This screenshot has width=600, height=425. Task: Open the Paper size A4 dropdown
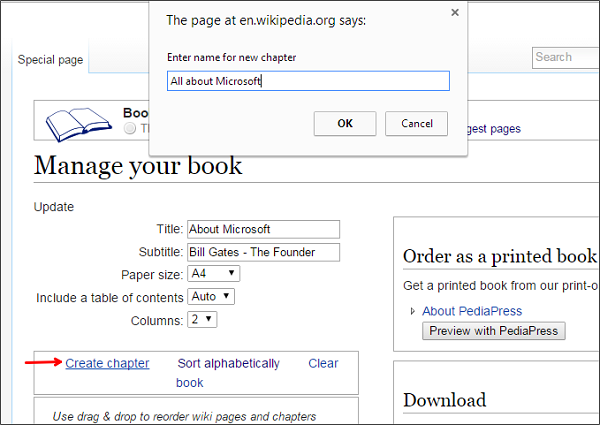click(214, 274)
